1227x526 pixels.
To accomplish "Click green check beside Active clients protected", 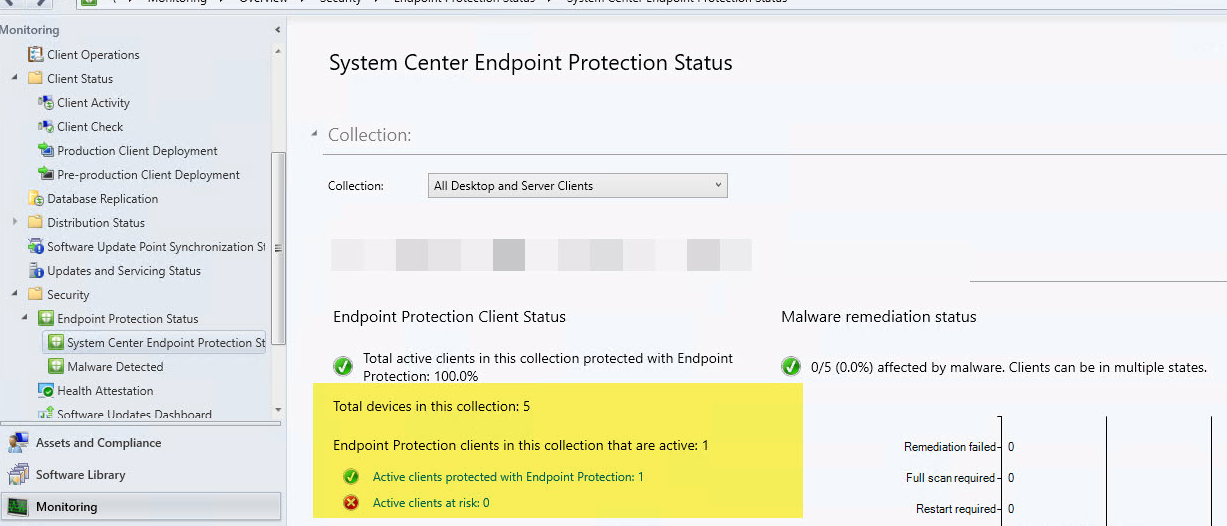I will coord(351,477).
